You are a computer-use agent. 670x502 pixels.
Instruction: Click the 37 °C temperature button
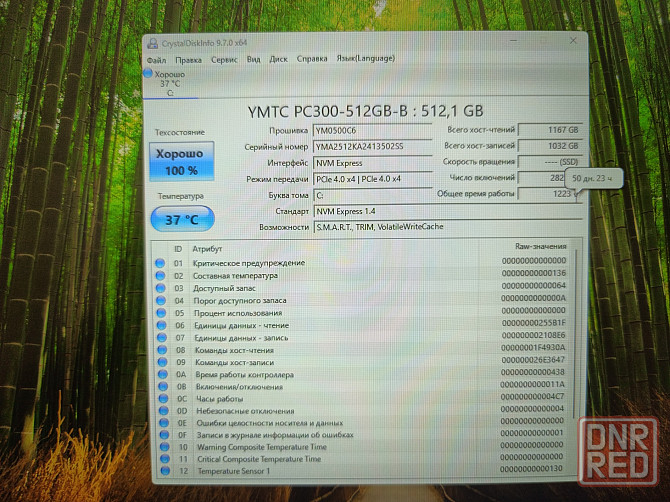[x=182, y=218]
